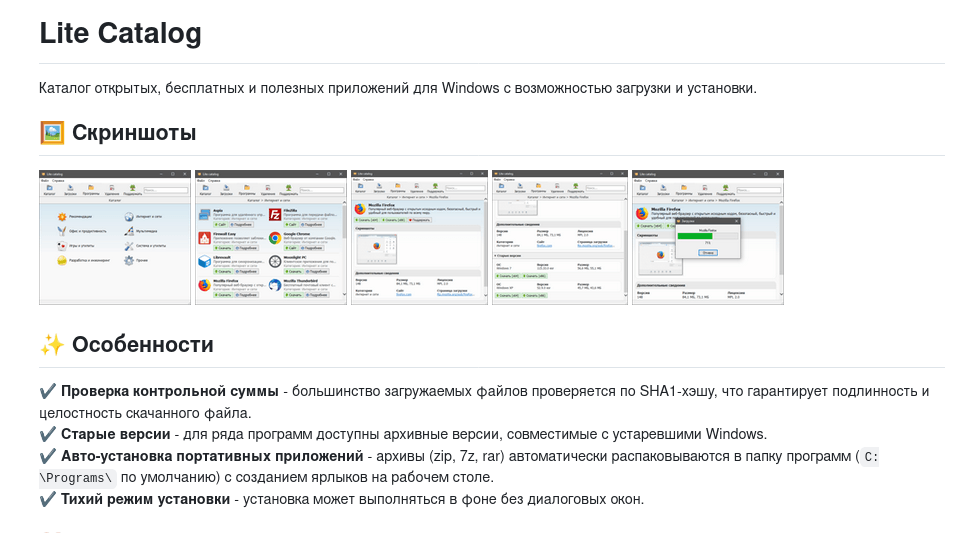This screenshot has height=533, width=955.
Task: Click the bold text Проверка контрольной суммы
Action: pos(169,391)
